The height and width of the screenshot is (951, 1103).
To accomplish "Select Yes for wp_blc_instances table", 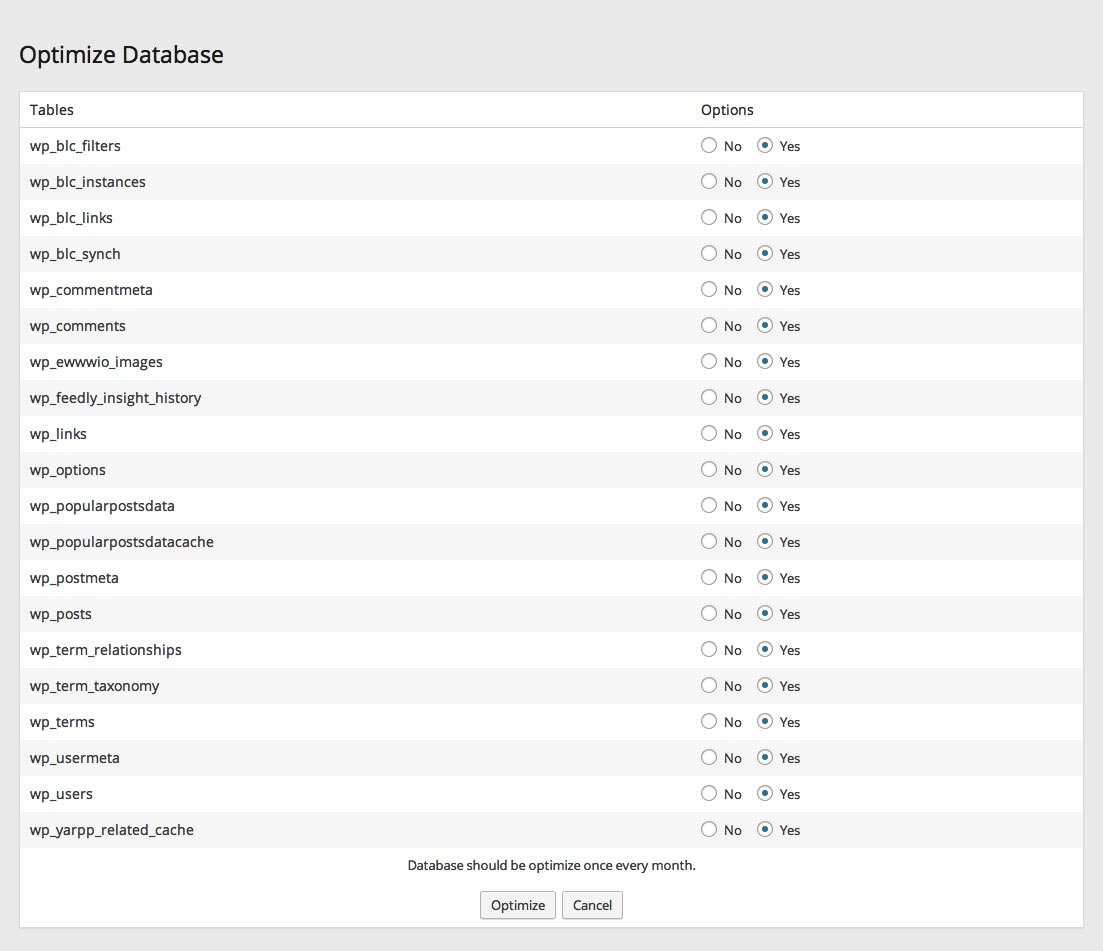I will 765,181.
